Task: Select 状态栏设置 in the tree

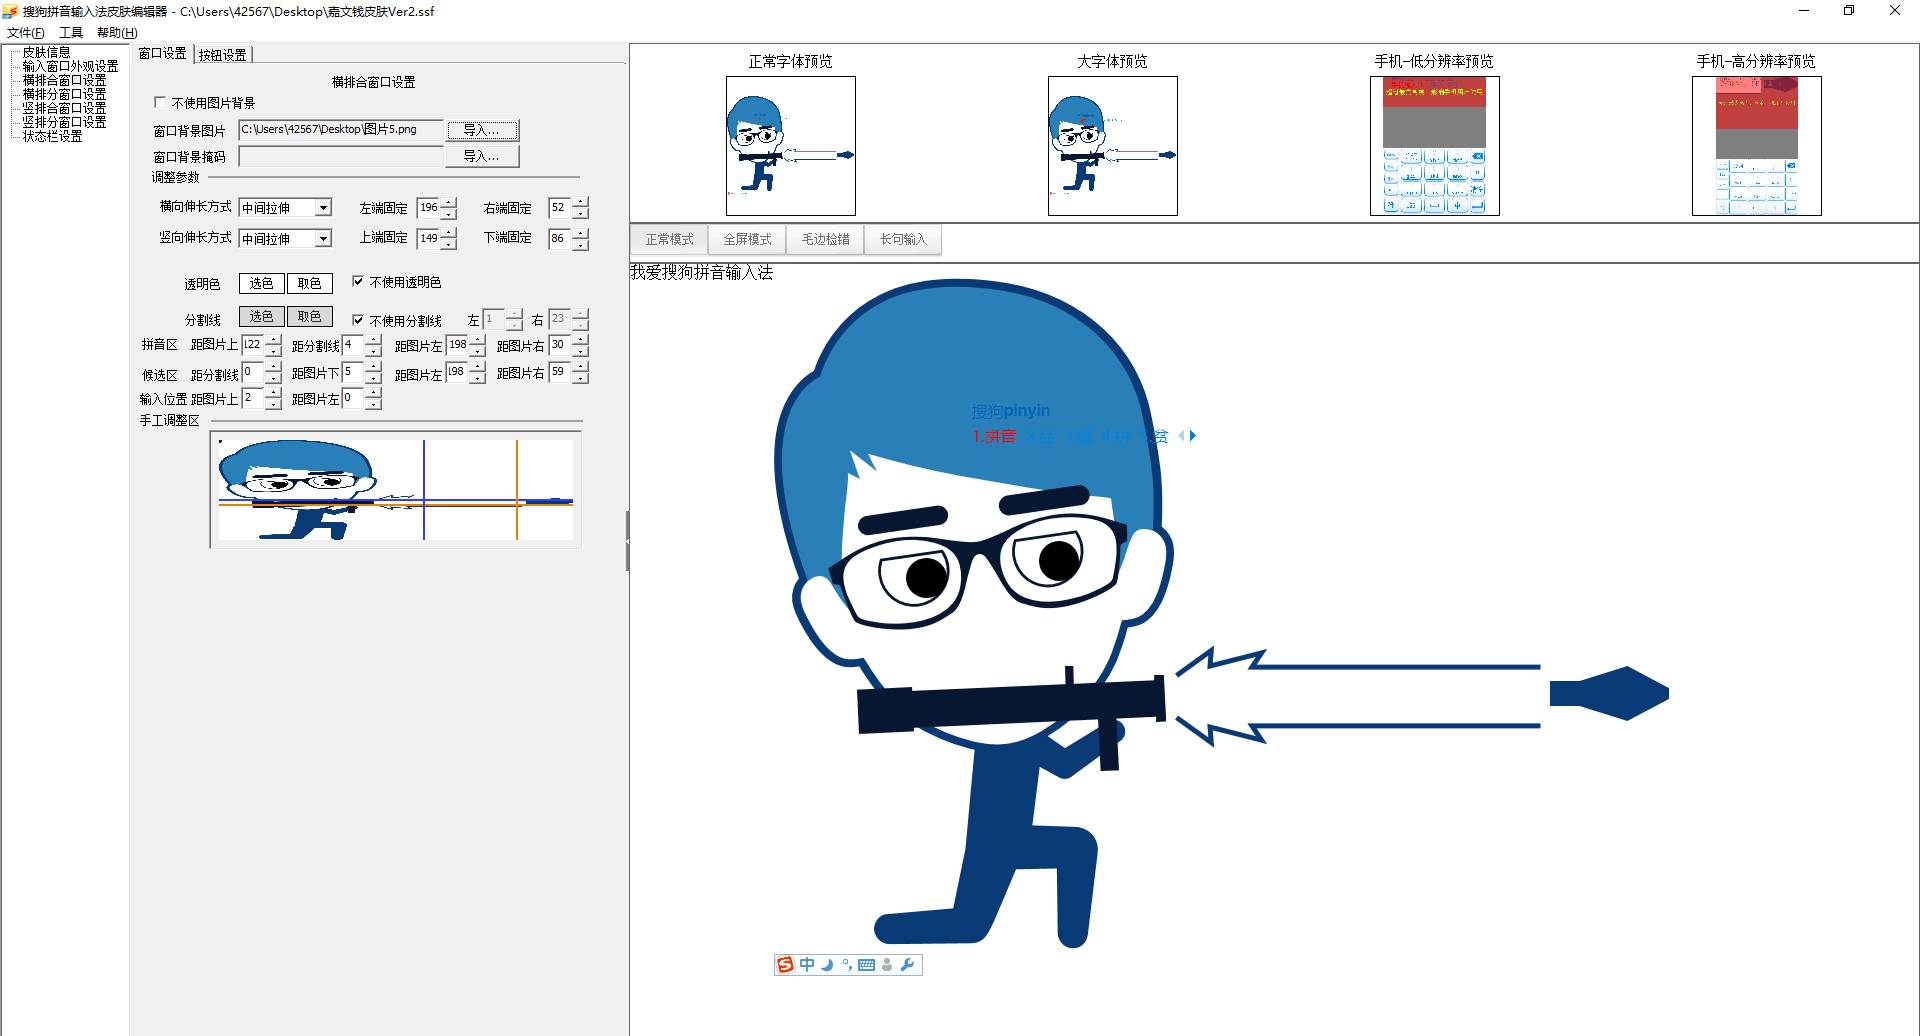Action: tap(52, 136)
